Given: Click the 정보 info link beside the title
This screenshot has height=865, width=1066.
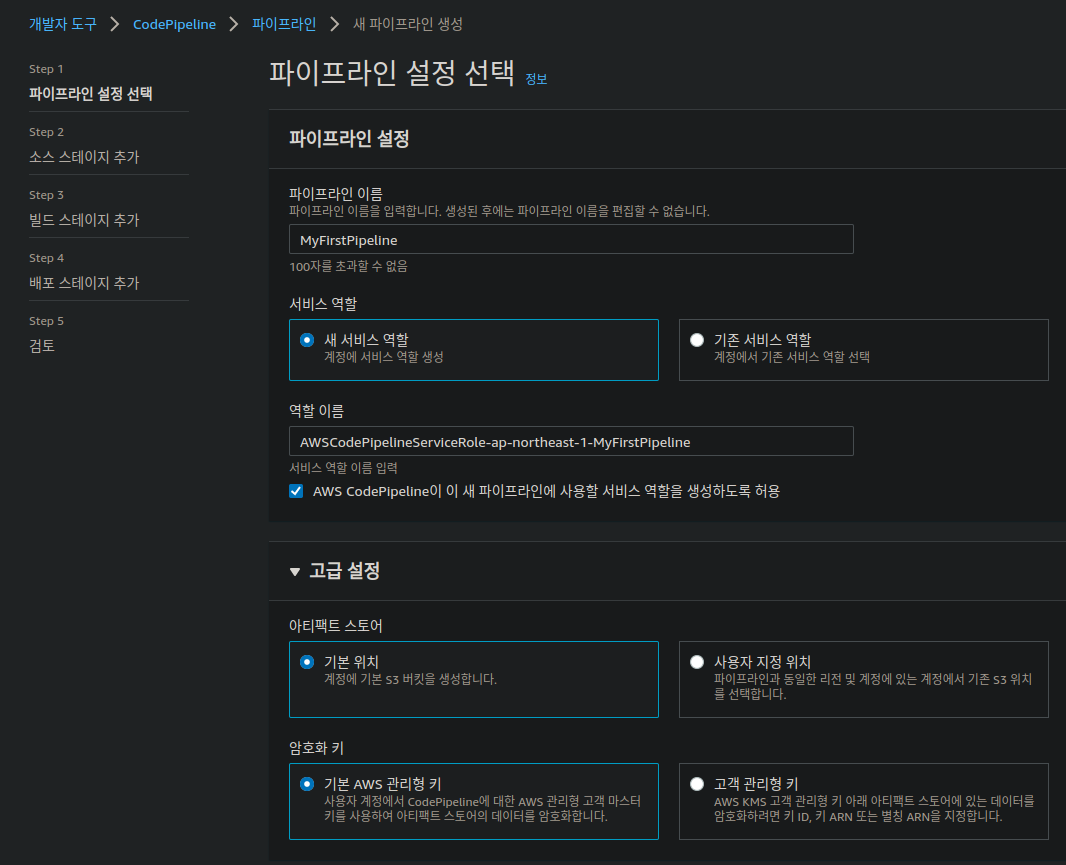Looking at the screenshot, I should point(536,79).
